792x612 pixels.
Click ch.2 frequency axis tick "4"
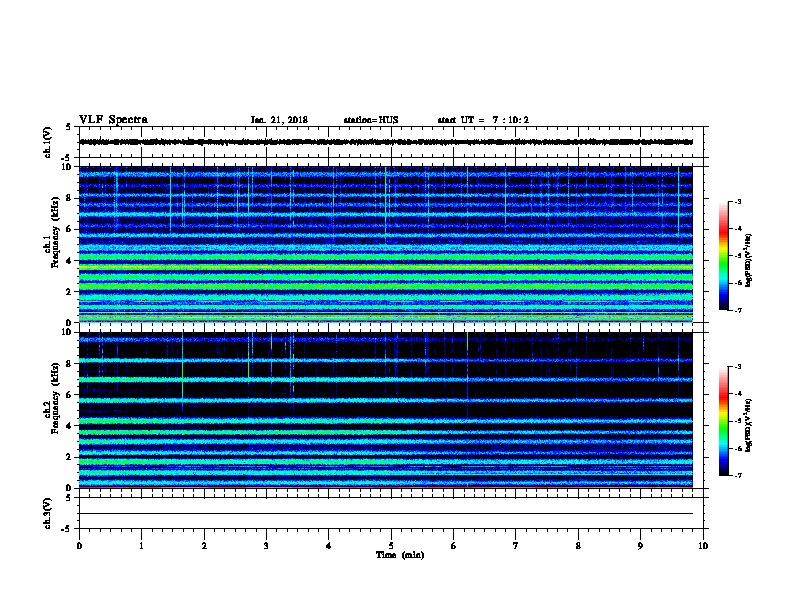coord(69,426)
